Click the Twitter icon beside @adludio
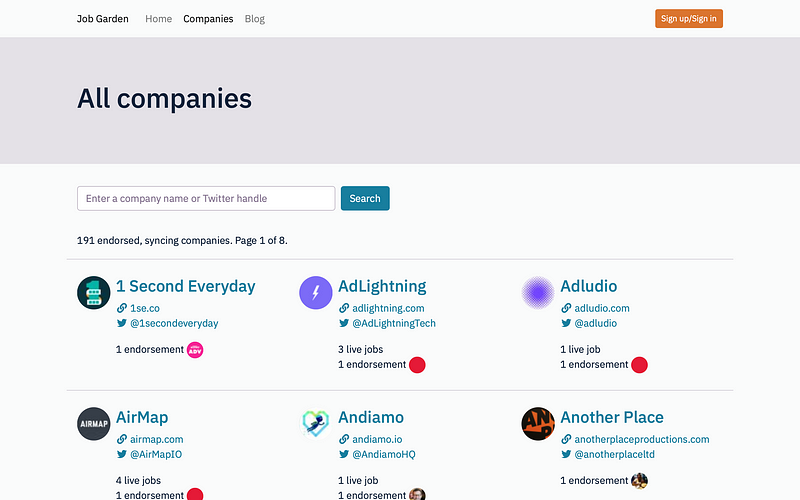800x500 pixels. pos(566,323)
